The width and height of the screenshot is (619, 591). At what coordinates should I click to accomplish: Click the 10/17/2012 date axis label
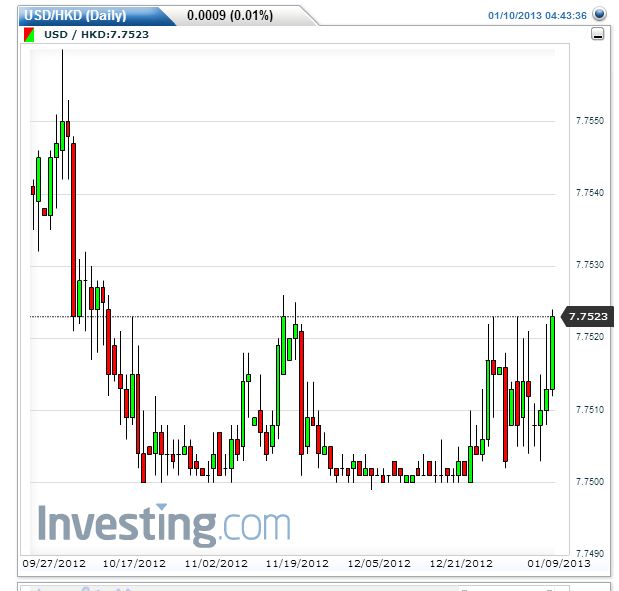point(134,563)
